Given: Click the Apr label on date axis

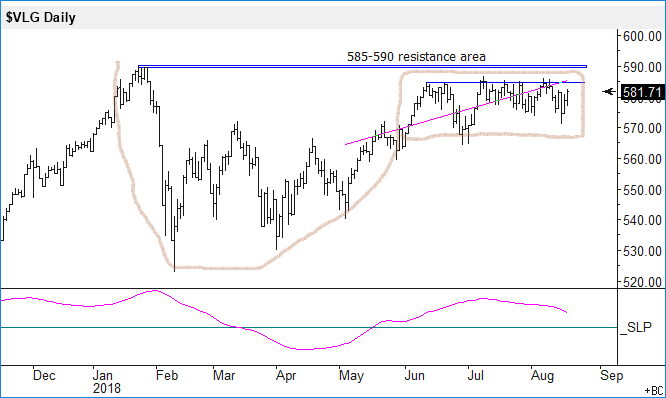Looking at the screenshot, I should click(285, 376).
